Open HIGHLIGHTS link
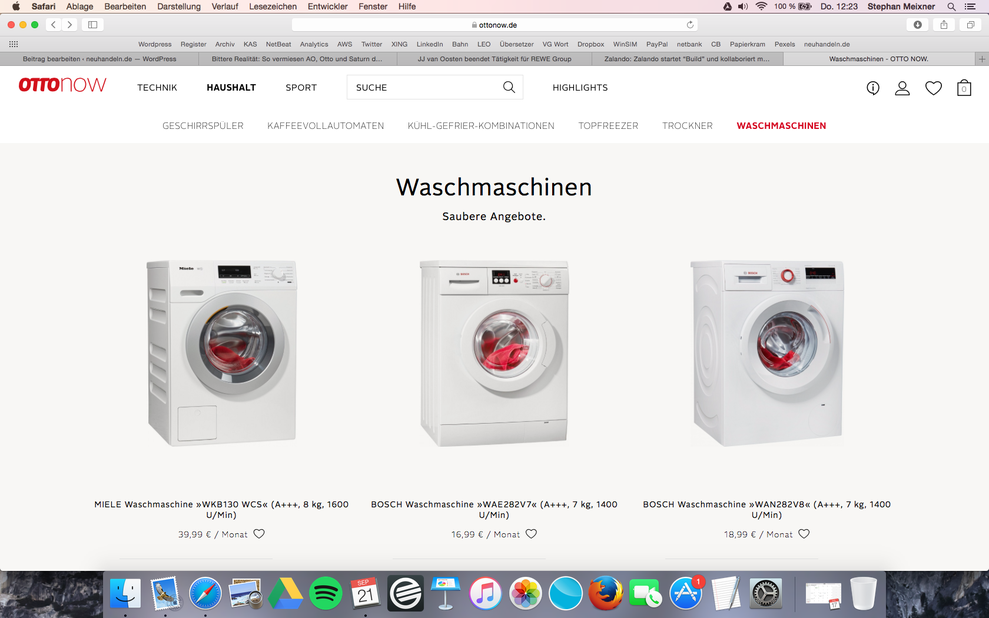This screenshot has width=989, height=618. 580,88
